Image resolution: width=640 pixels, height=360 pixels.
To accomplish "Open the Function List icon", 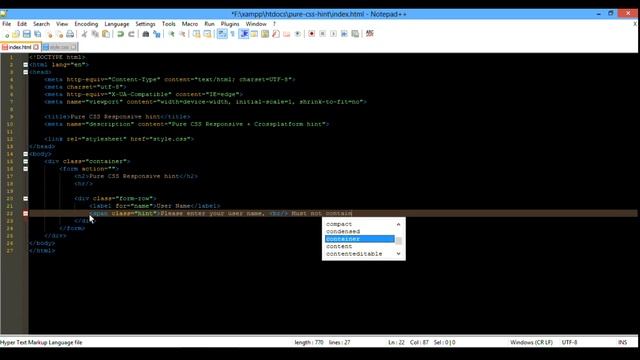I will point(276,34).
